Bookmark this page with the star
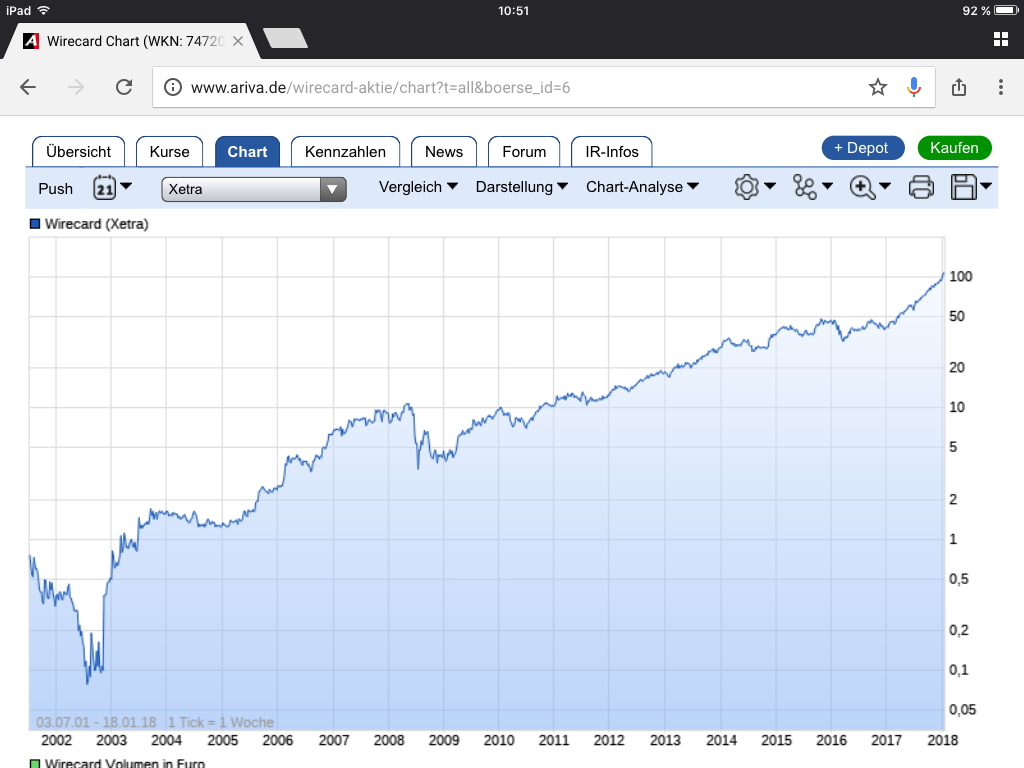Viewport: 1024px width, 768px height. (878, 87)
